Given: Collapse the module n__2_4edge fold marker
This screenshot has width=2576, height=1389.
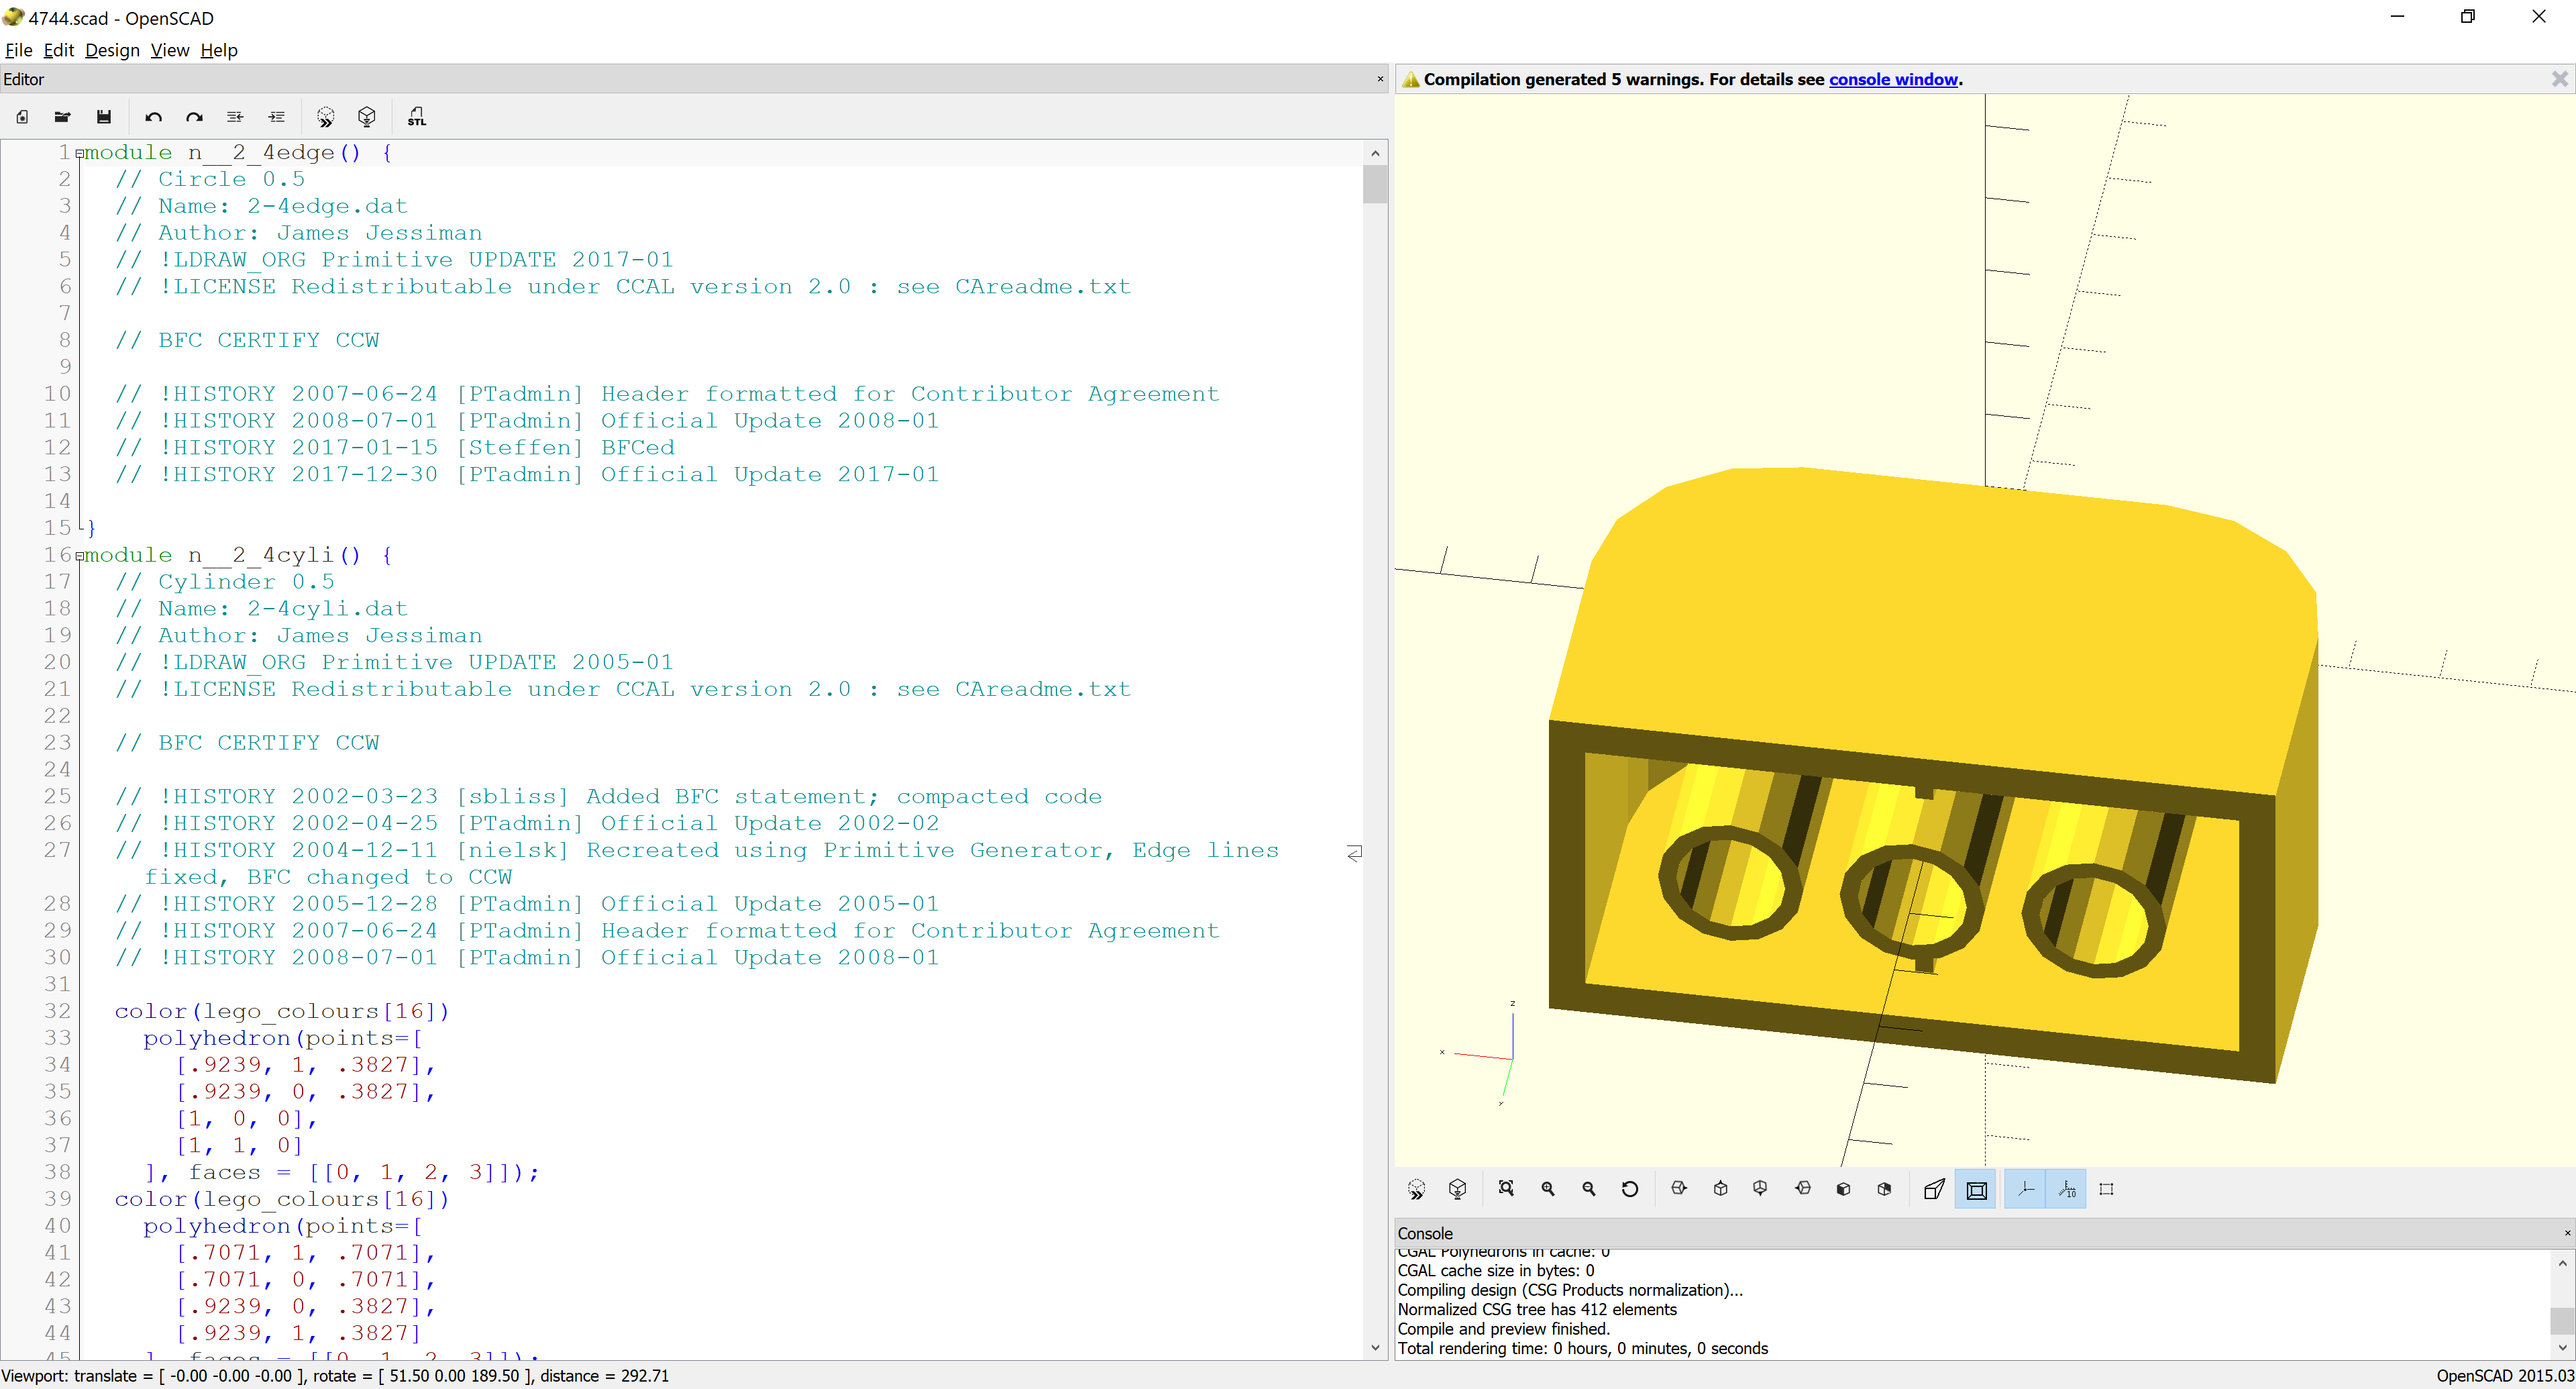Looking at the screenshot, I should pos(80,154).
